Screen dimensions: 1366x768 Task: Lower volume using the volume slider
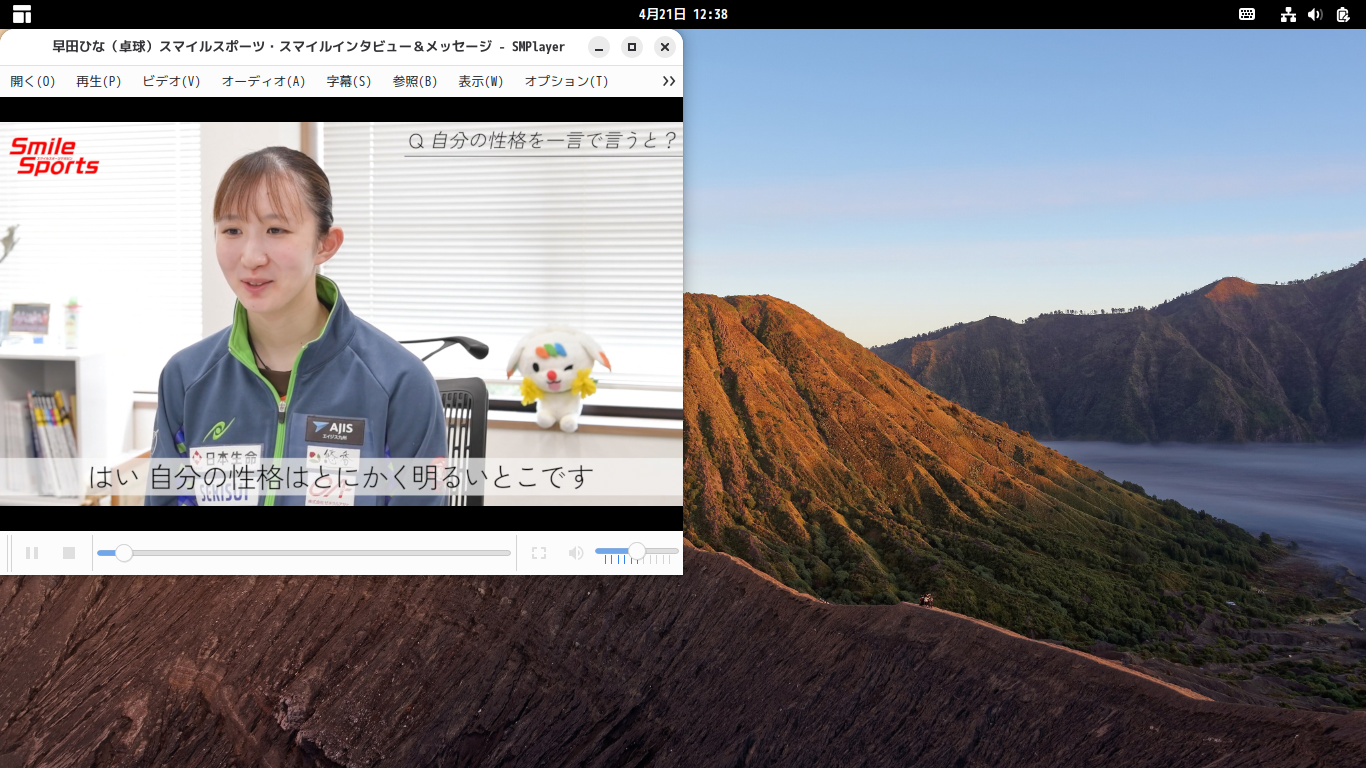615,550
